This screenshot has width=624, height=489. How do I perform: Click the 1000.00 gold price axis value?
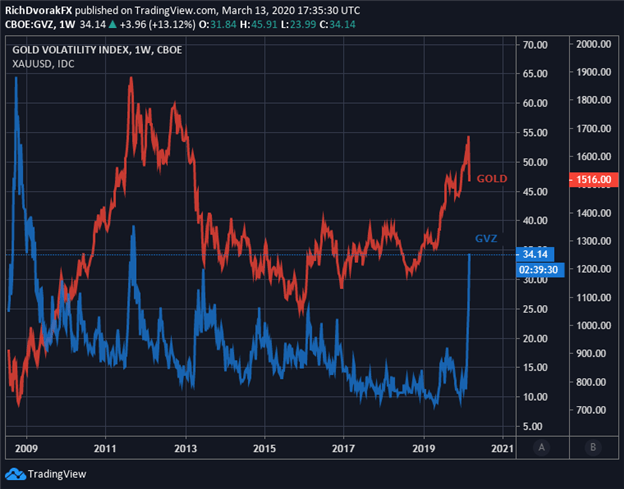click(593, 326)
